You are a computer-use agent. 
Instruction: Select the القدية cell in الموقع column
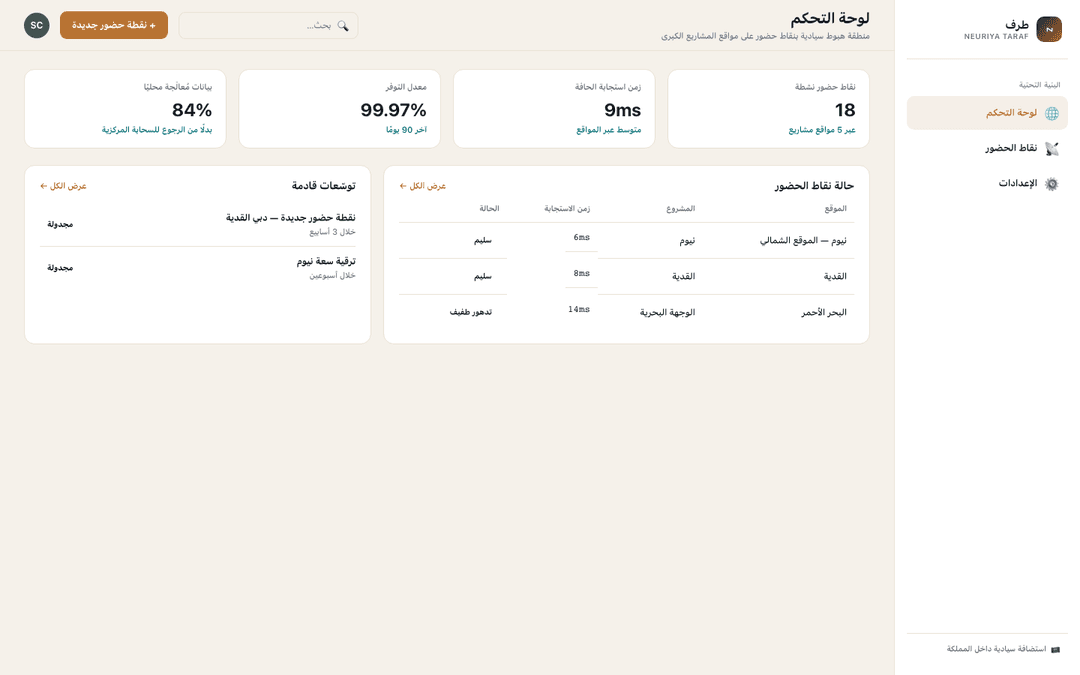click(835, 277)
